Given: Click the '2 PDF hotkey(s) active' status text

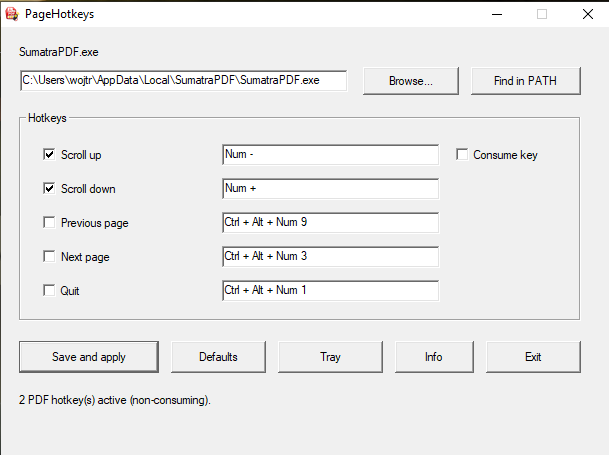Looking at the screenshot, I should tap(115, 400).
